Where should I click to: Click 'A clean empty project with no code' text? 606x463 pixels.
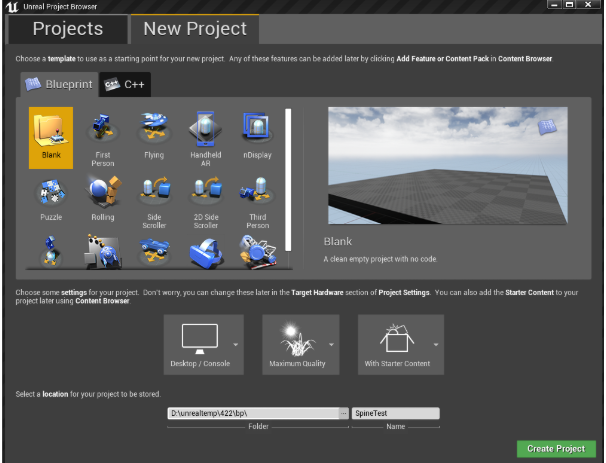(x=380, y=259)
